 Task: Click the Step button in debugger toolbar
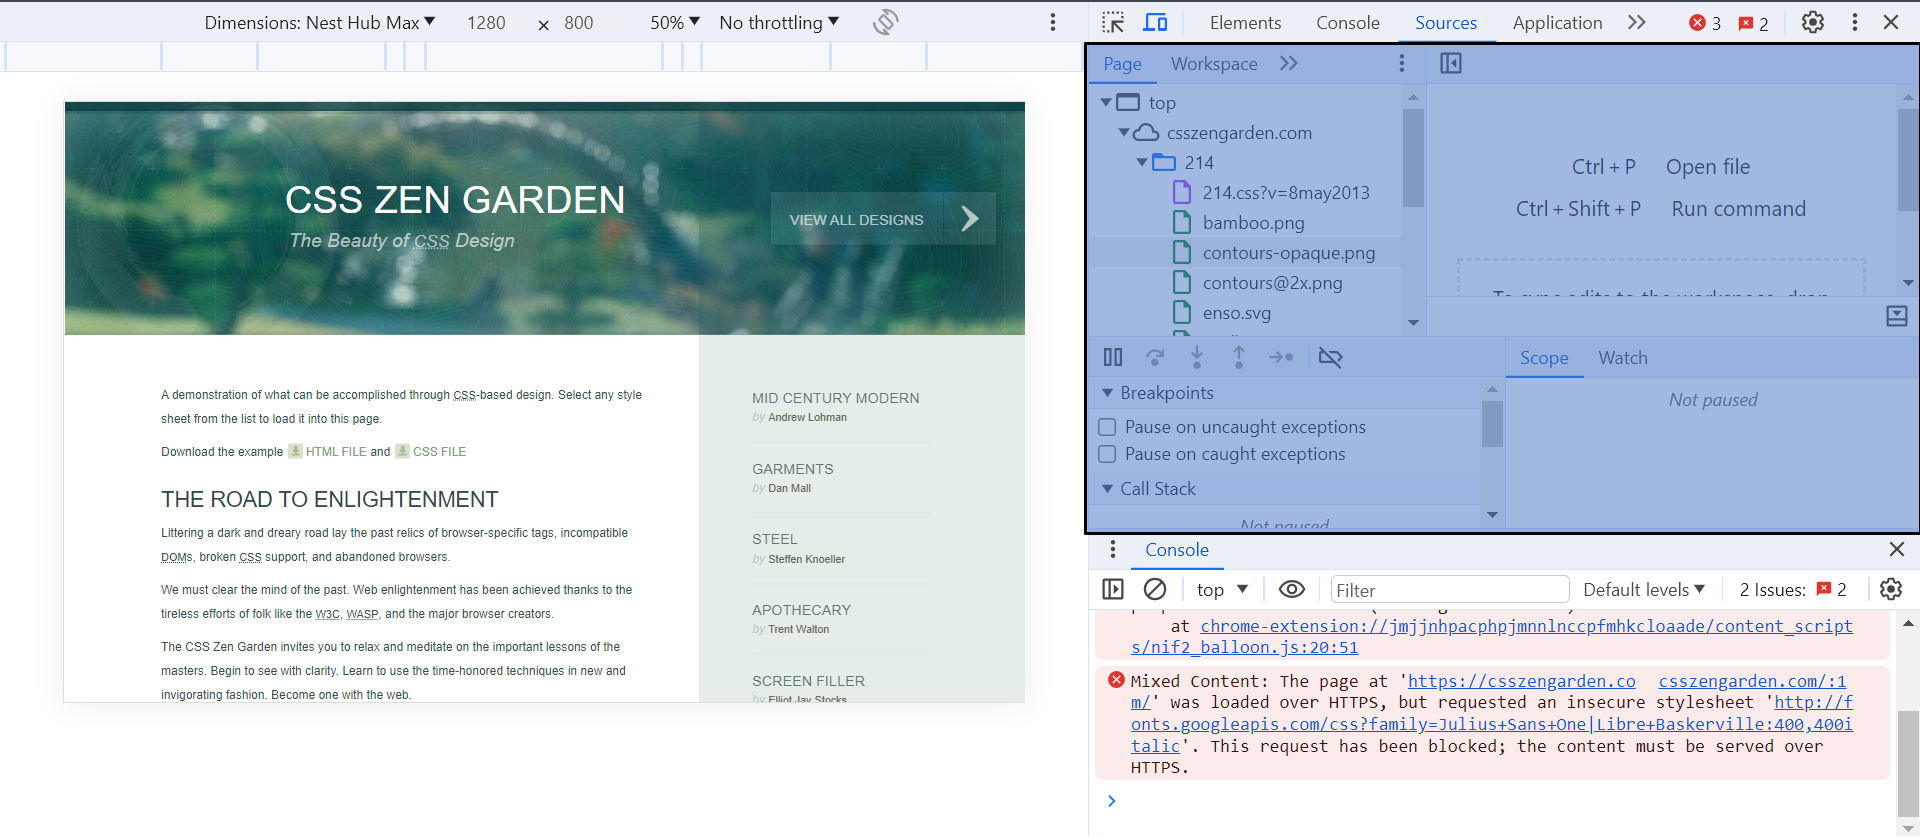coord(1281,357)
